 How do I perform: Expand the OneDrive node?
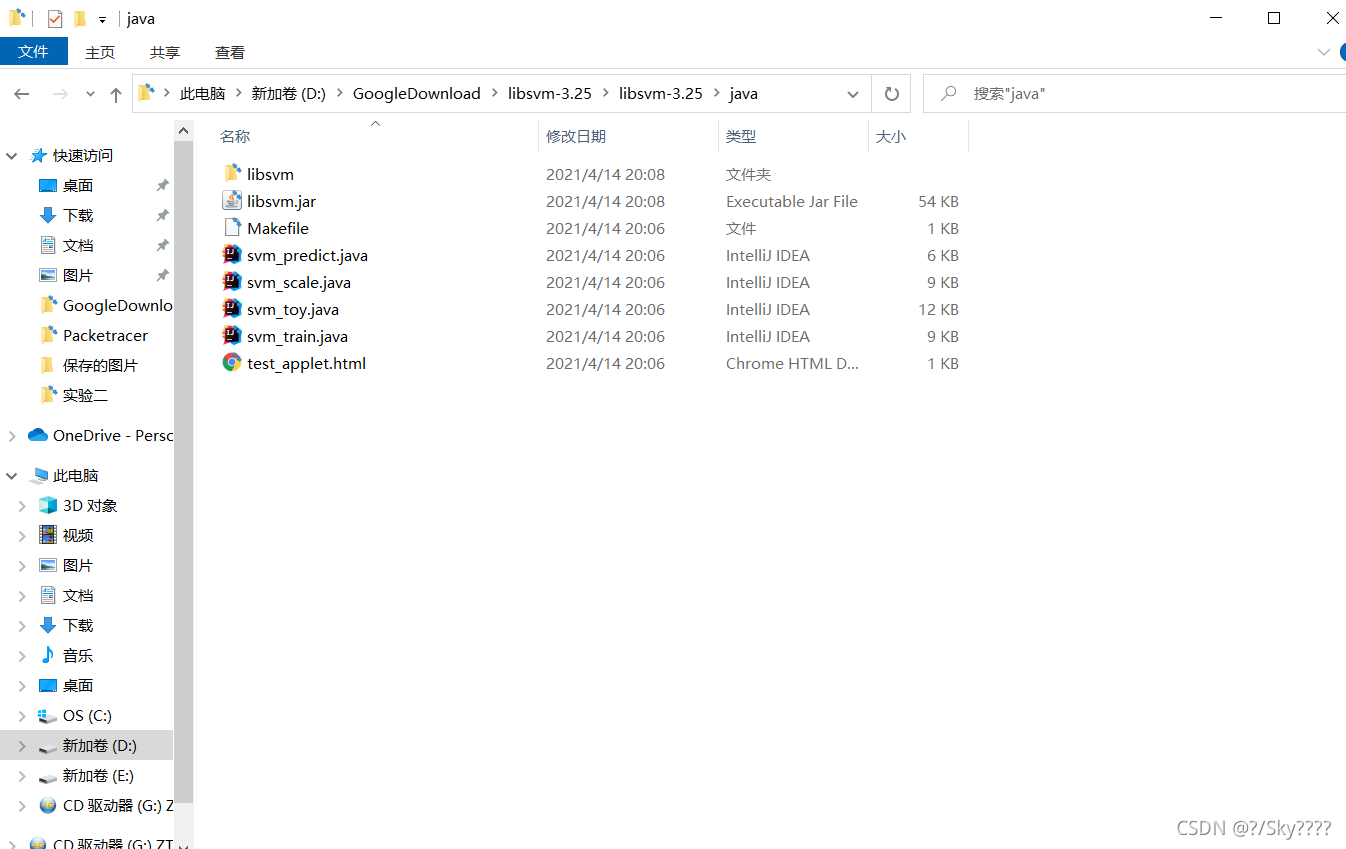[x=12, y=435]
